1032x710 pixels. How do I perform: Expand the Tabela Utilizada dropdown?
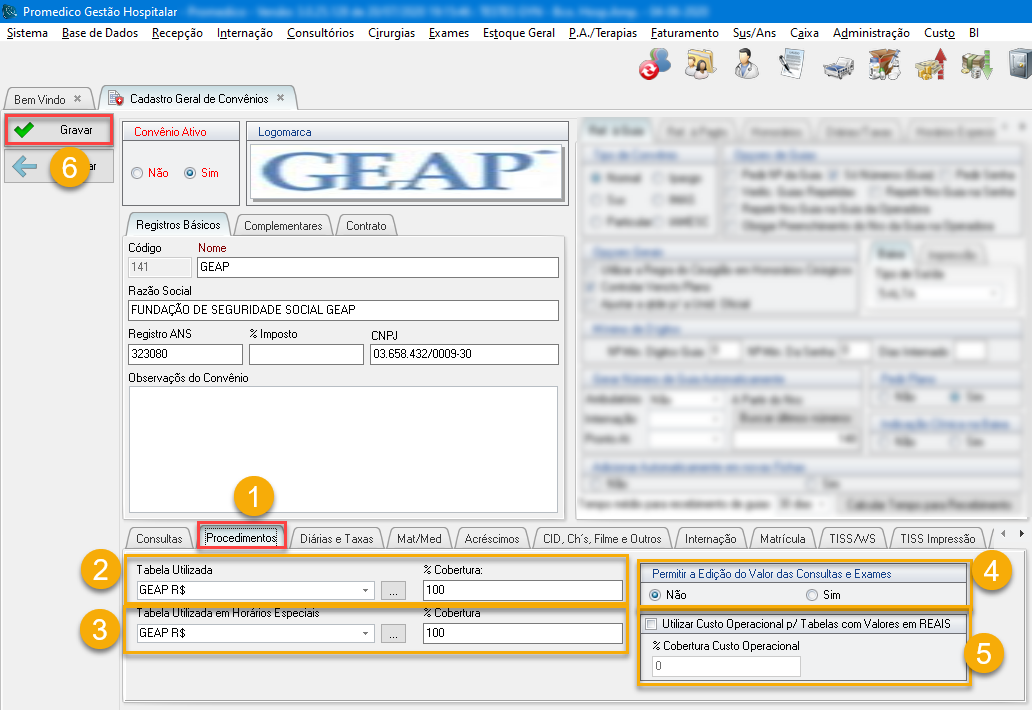click(367, 591)
